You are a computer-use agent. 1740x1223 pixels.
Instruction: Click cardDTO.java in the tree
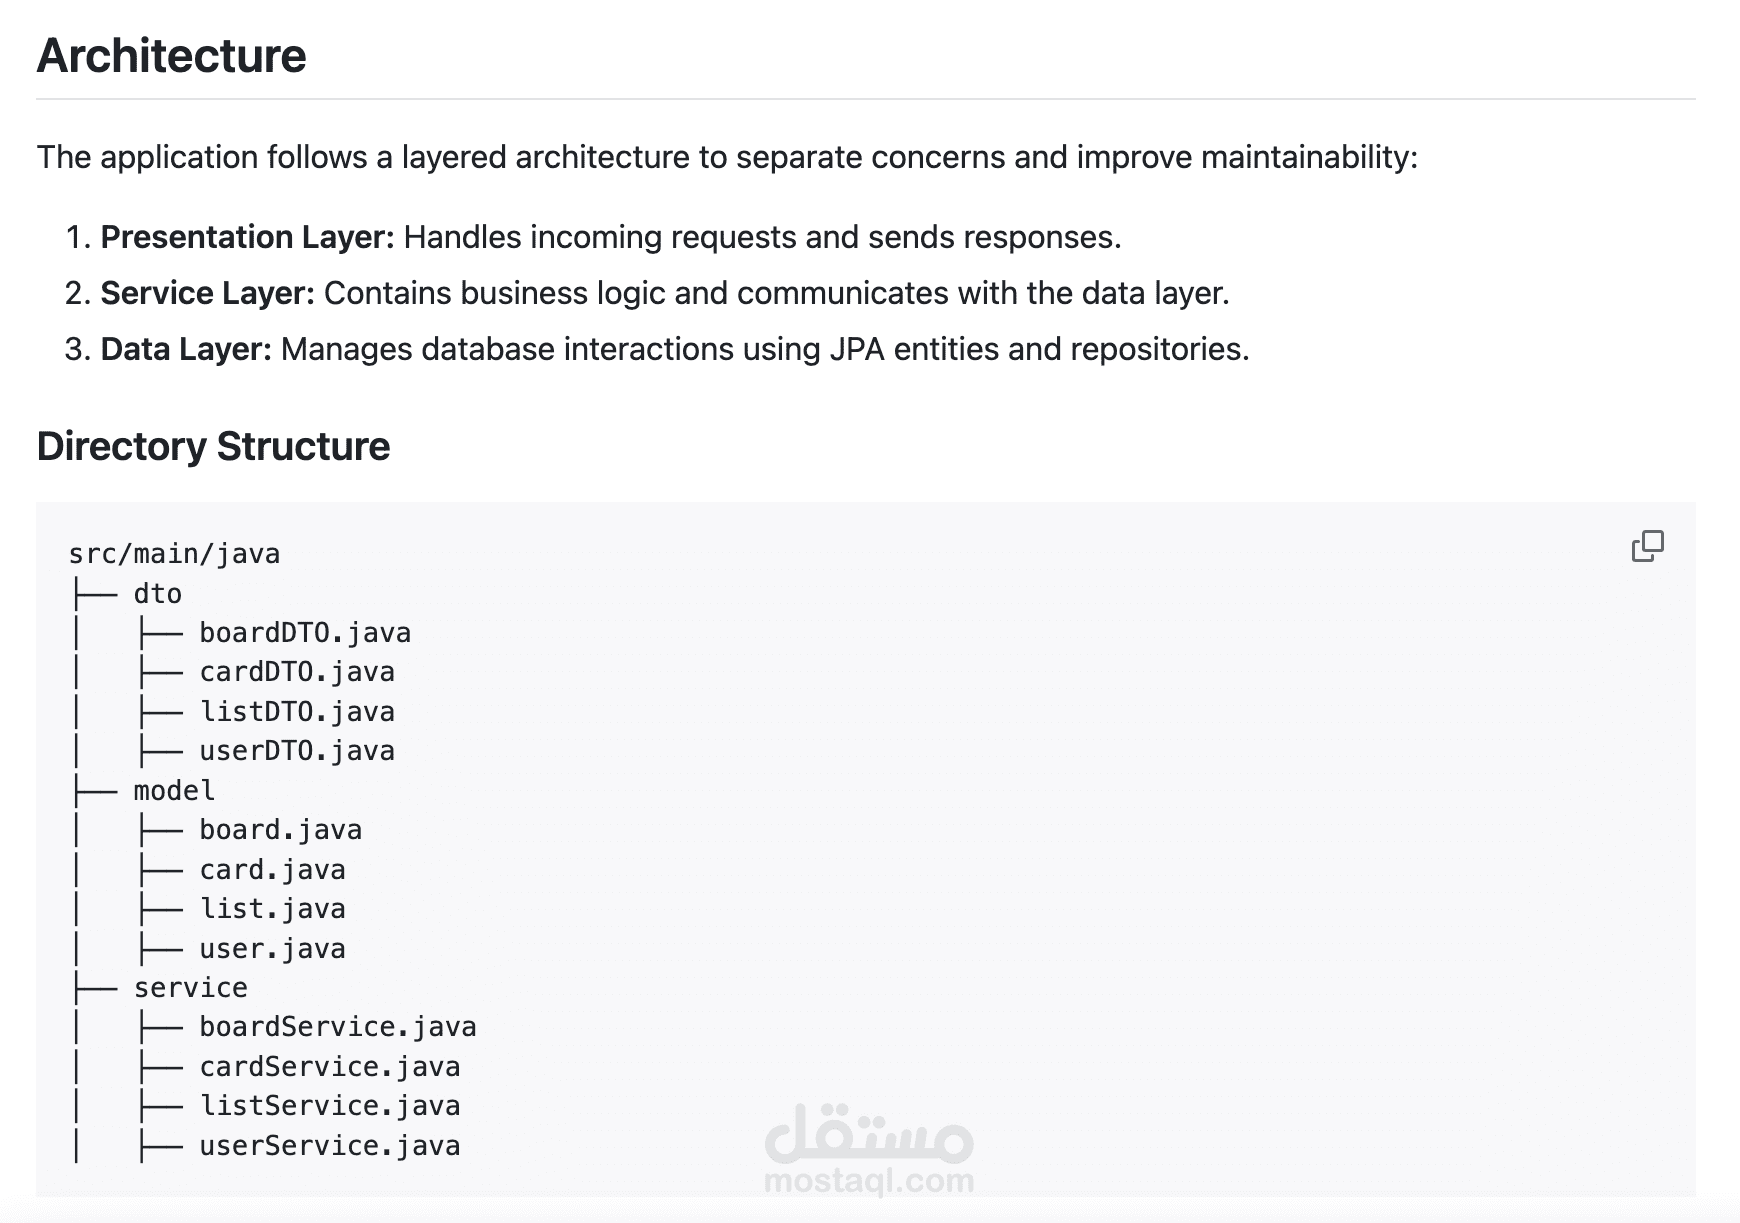[297, 672]
